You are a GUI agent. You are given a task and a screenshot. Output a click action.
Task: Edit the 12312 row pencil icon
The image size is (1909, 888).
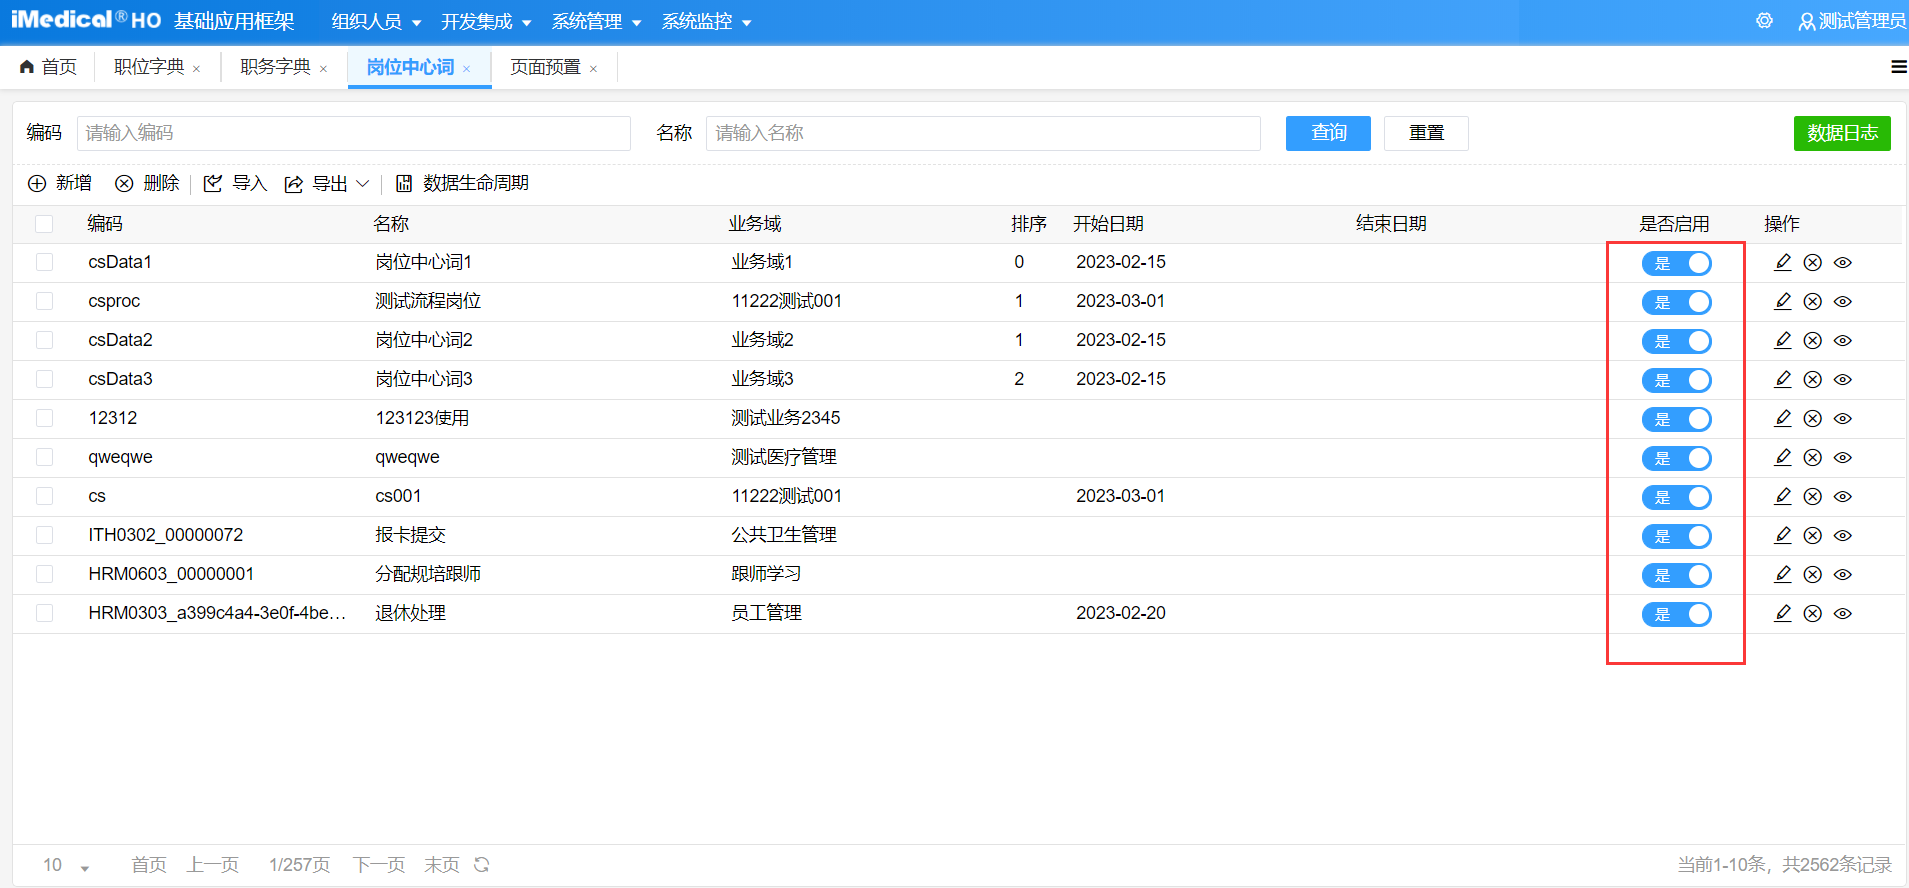(x=1783, y=419)
